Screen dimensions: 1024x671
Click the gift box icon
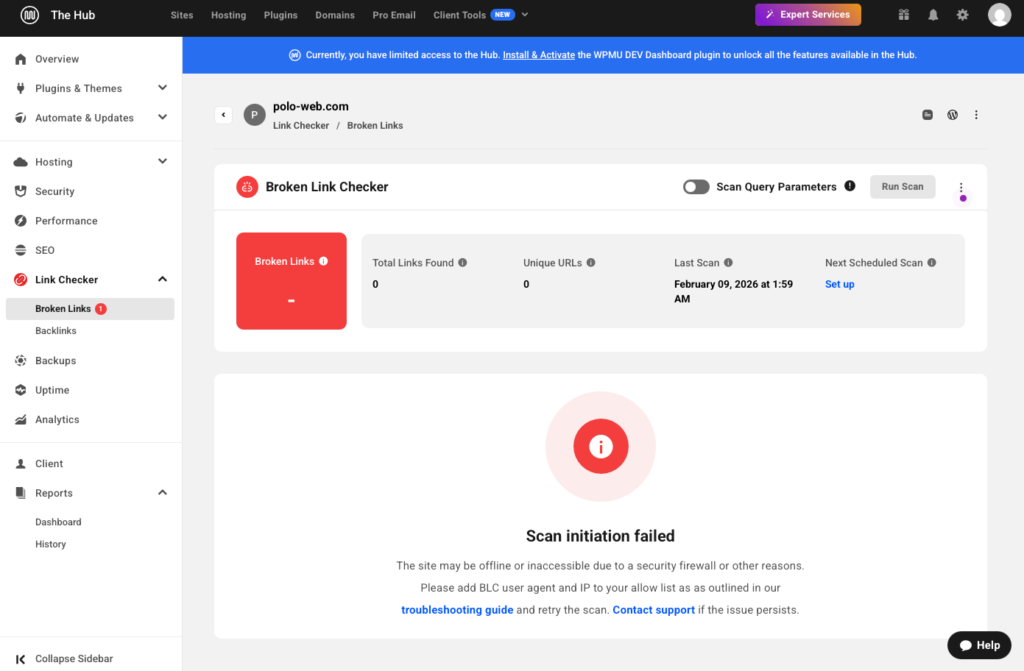[x=904, y=15]
